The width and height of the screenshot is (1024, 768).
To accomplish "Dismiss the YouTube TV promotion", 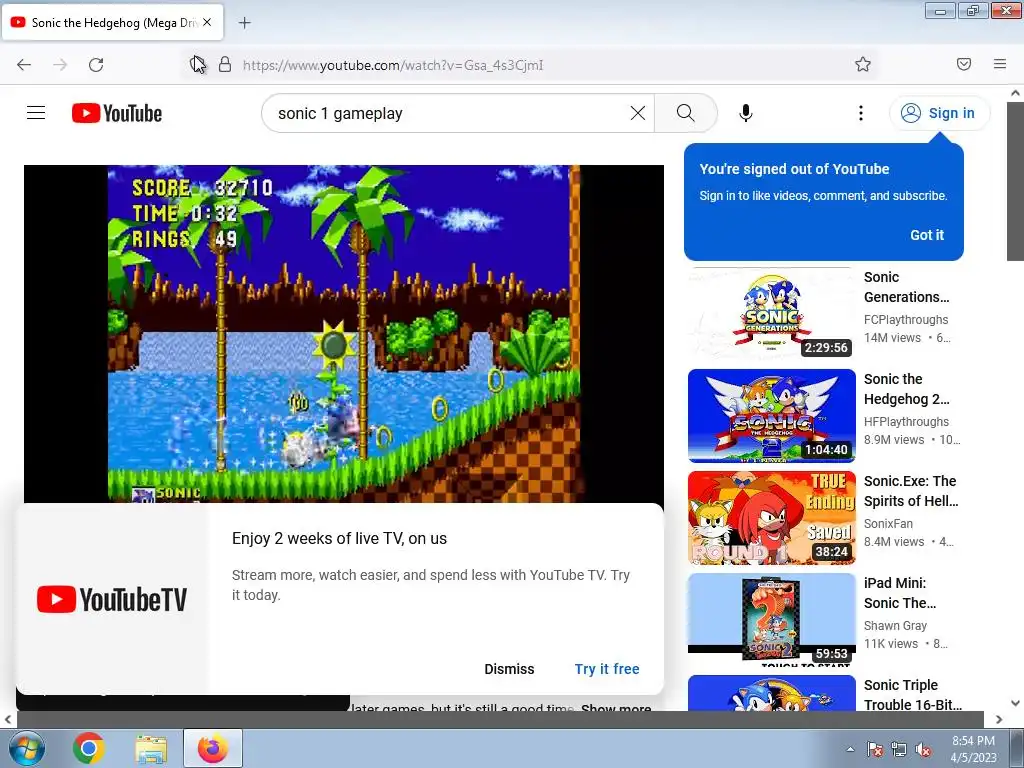I will coord(509,669).
